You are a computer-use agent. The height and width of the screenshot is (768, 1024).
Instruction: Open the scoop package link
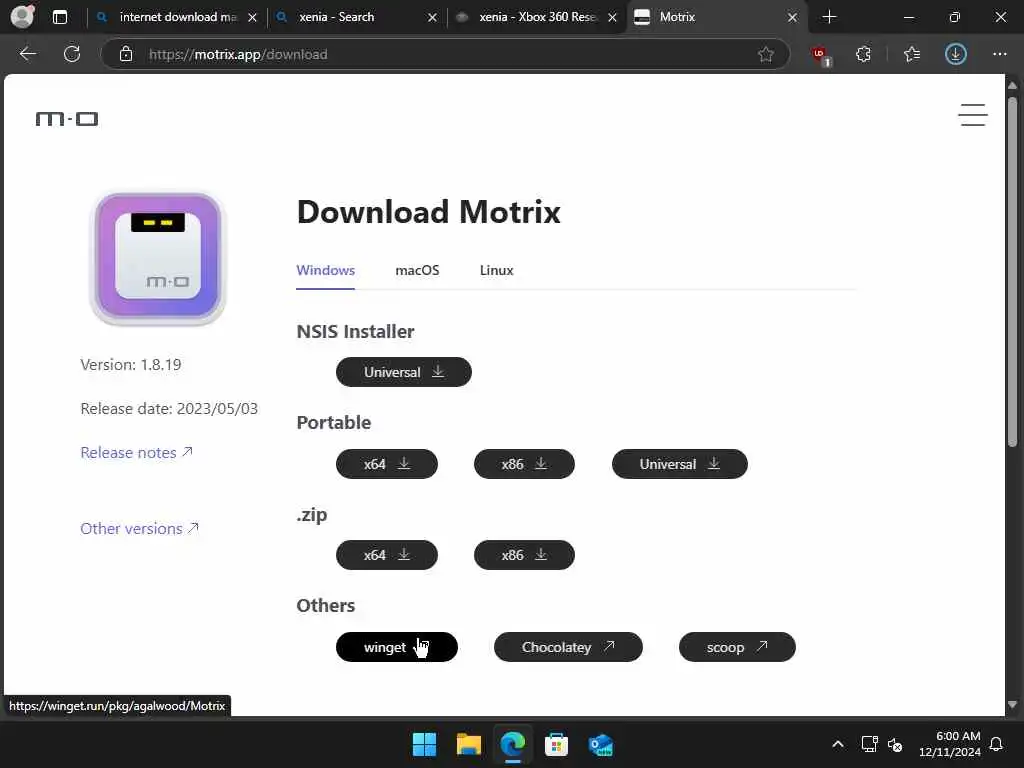(737, 647)
